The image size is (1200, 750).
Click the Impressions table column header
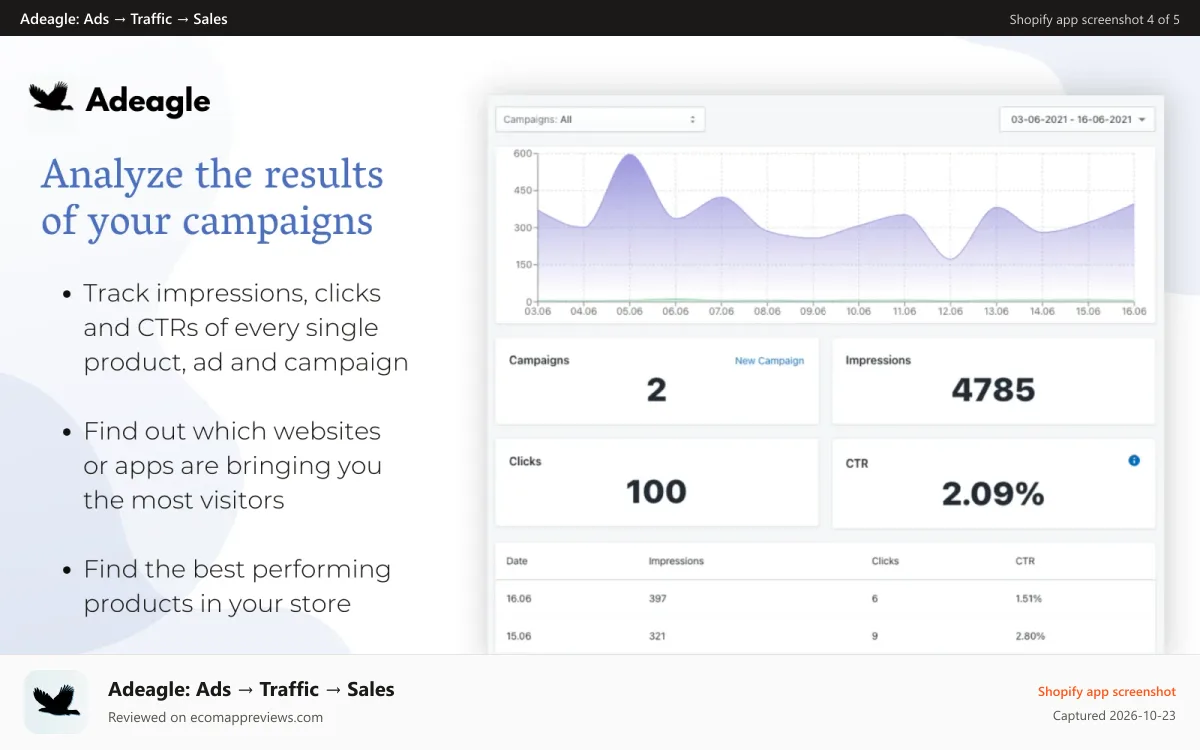676,561
